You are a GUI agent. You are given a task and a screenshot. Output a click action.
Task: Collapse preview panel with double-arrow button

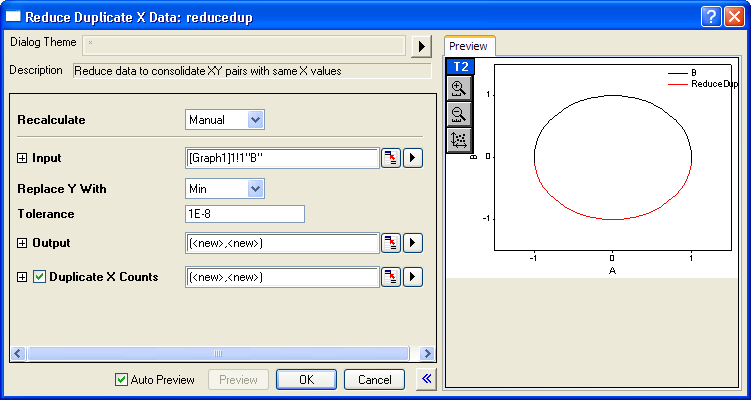coord(425,379)
